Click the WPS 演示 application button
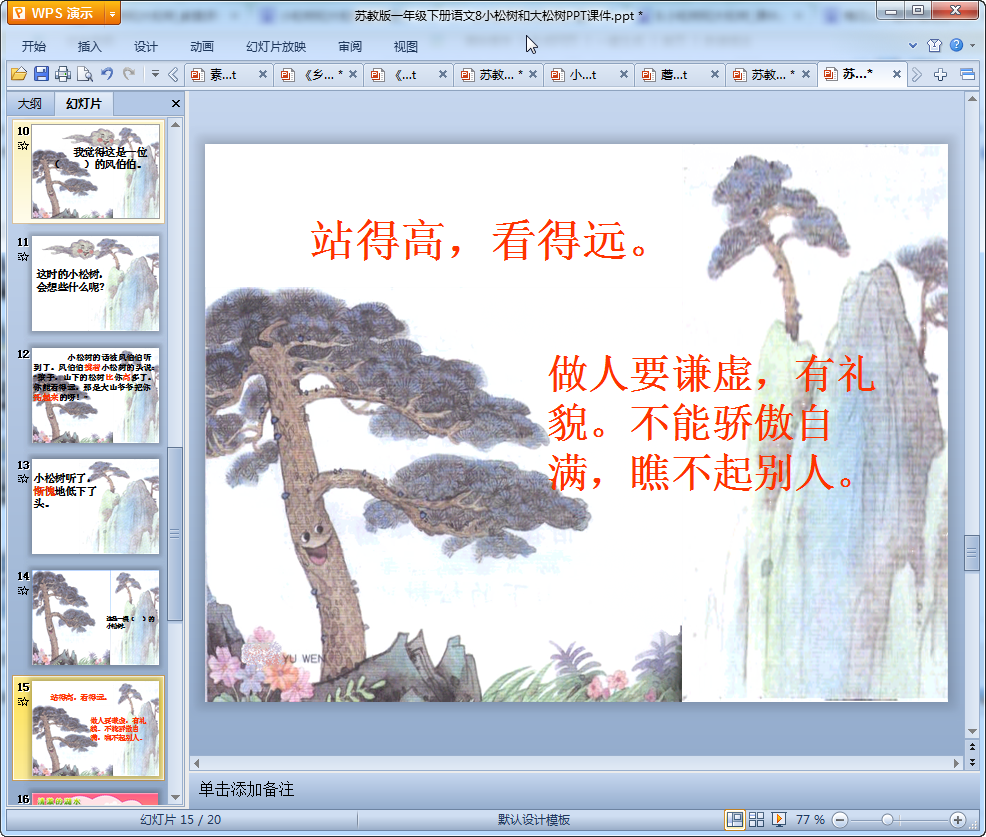Viewport: 986px width, 837px height. coord(55,13)
